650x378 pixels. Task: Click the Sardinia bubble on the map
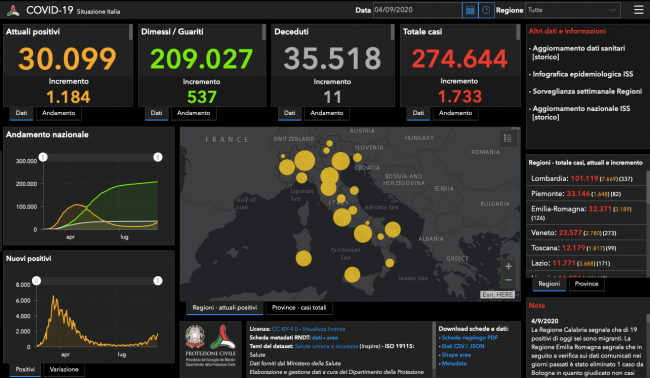pyautogui.click(x=303, y=258)
